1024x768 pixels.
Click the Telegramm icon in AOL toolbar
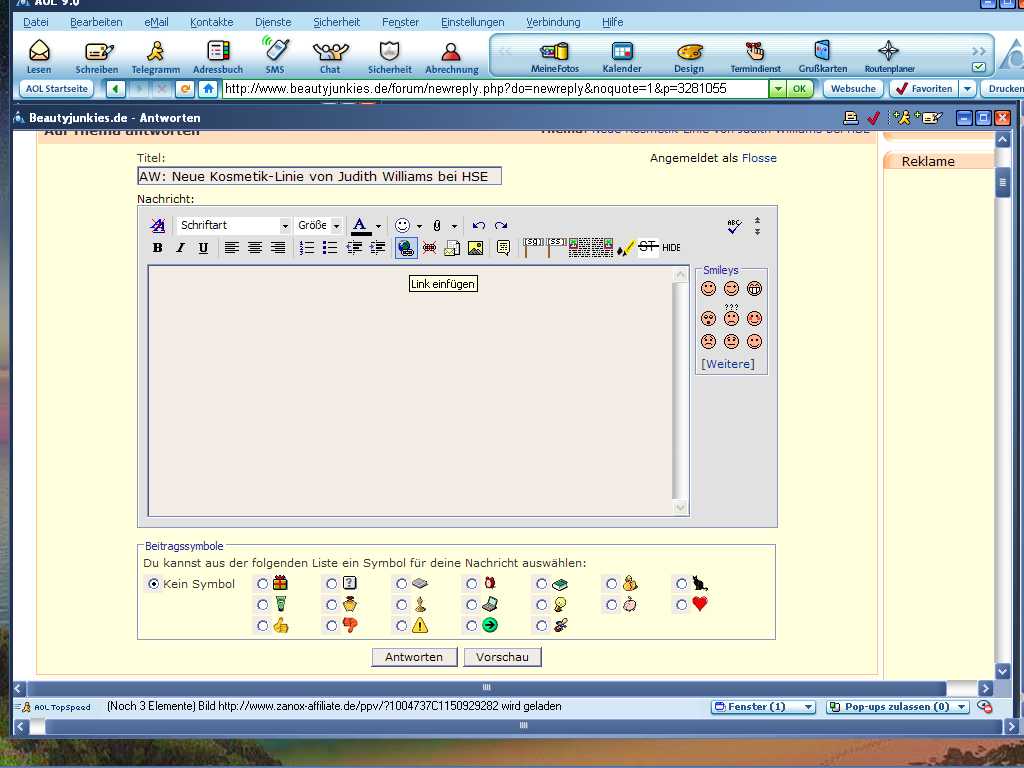pyautogui.click(x=155, y=56)
